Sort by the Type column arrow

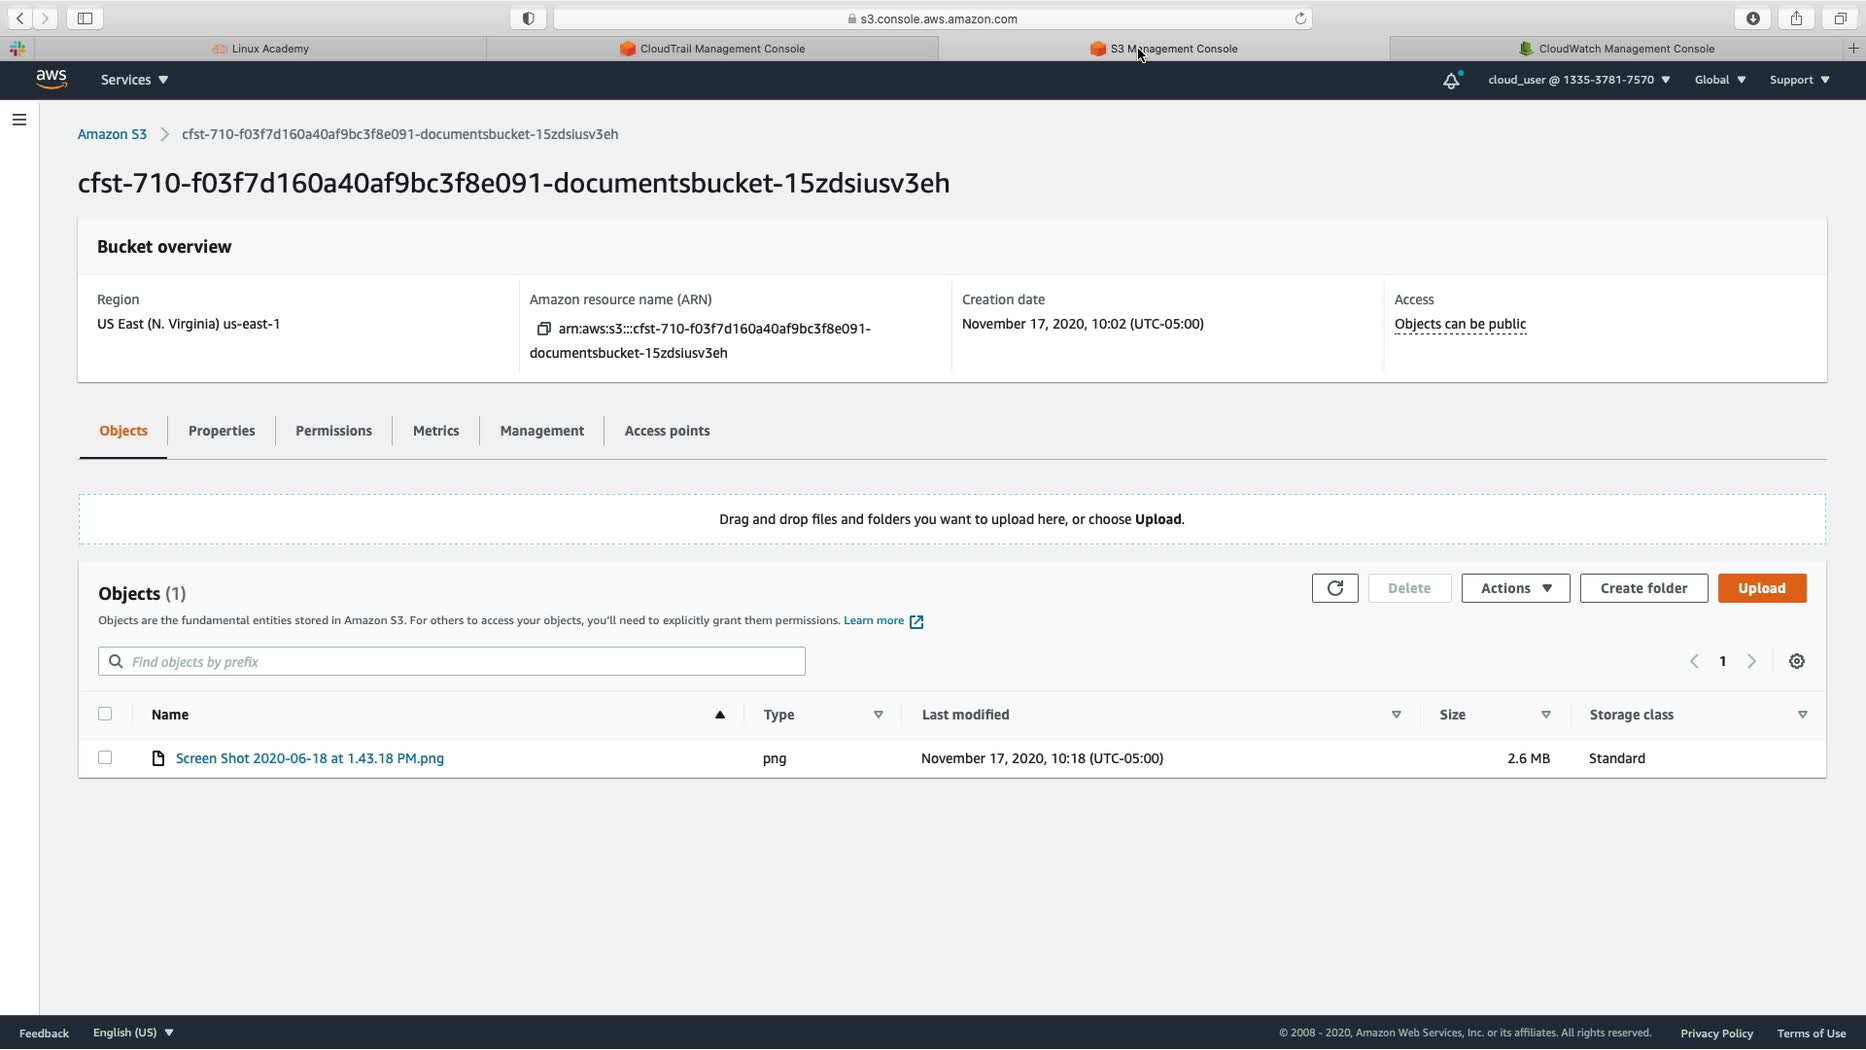[878, 715]
